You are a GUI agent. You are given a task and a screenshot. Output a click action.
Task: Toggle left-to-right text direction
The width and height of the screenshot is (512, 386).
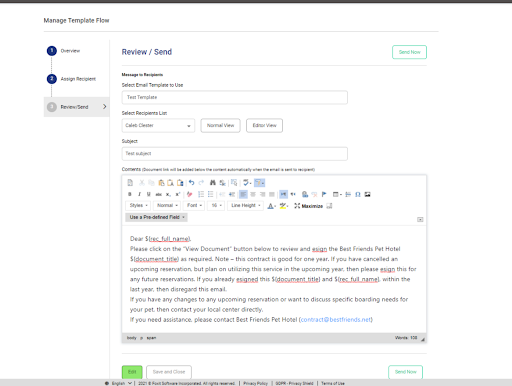point(283,194)
